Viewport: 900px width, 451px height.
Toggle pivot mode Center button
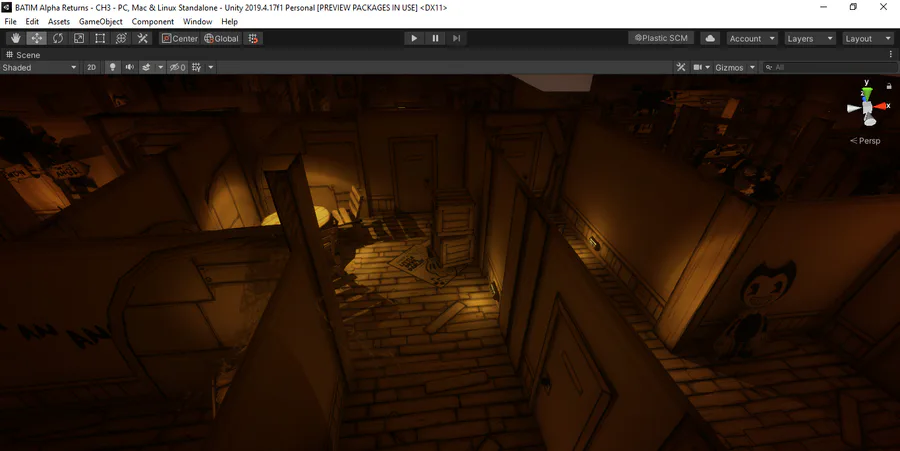pos(180,38)
